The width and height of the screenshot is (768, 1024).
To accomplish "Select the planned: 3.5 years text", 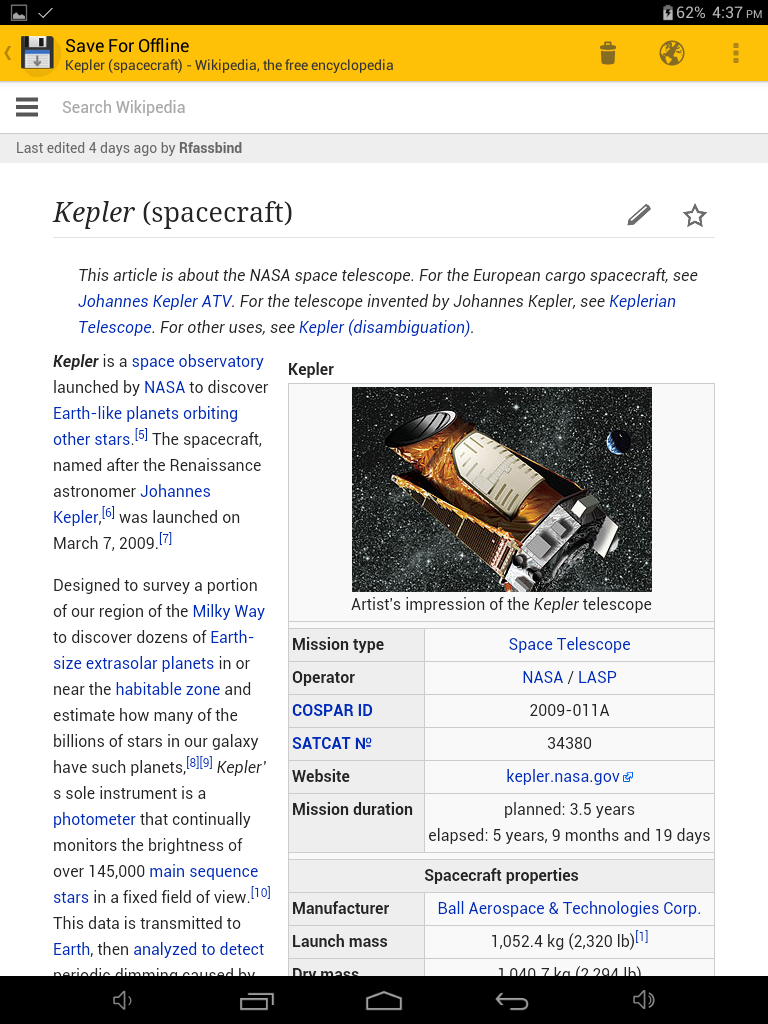I will pyautogui.click(x=569, y=810).
